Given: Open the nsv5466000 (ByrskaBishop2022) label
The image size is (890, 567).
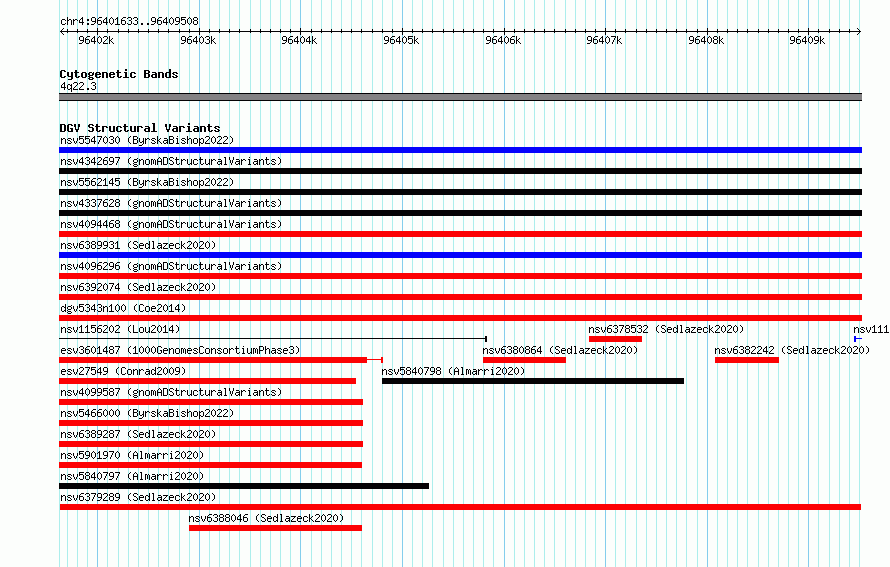Looking at the screenshot, I should (x=147, y=413).
